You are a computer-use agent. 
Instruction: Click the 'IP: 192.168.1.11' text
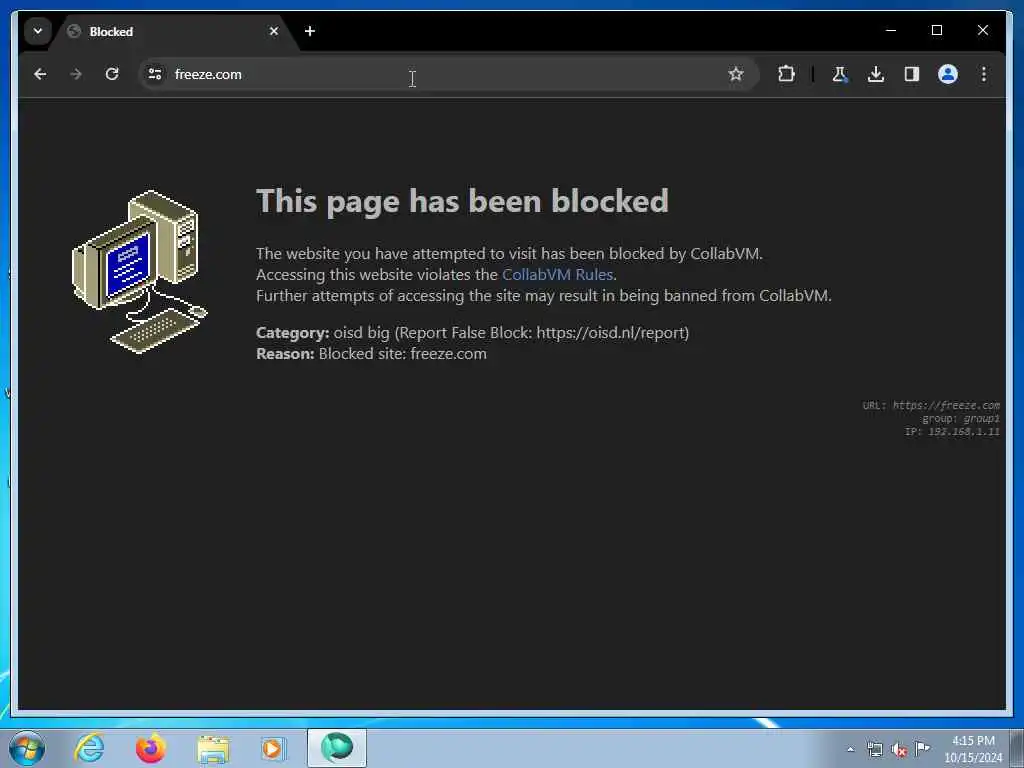tap(952, 432)
